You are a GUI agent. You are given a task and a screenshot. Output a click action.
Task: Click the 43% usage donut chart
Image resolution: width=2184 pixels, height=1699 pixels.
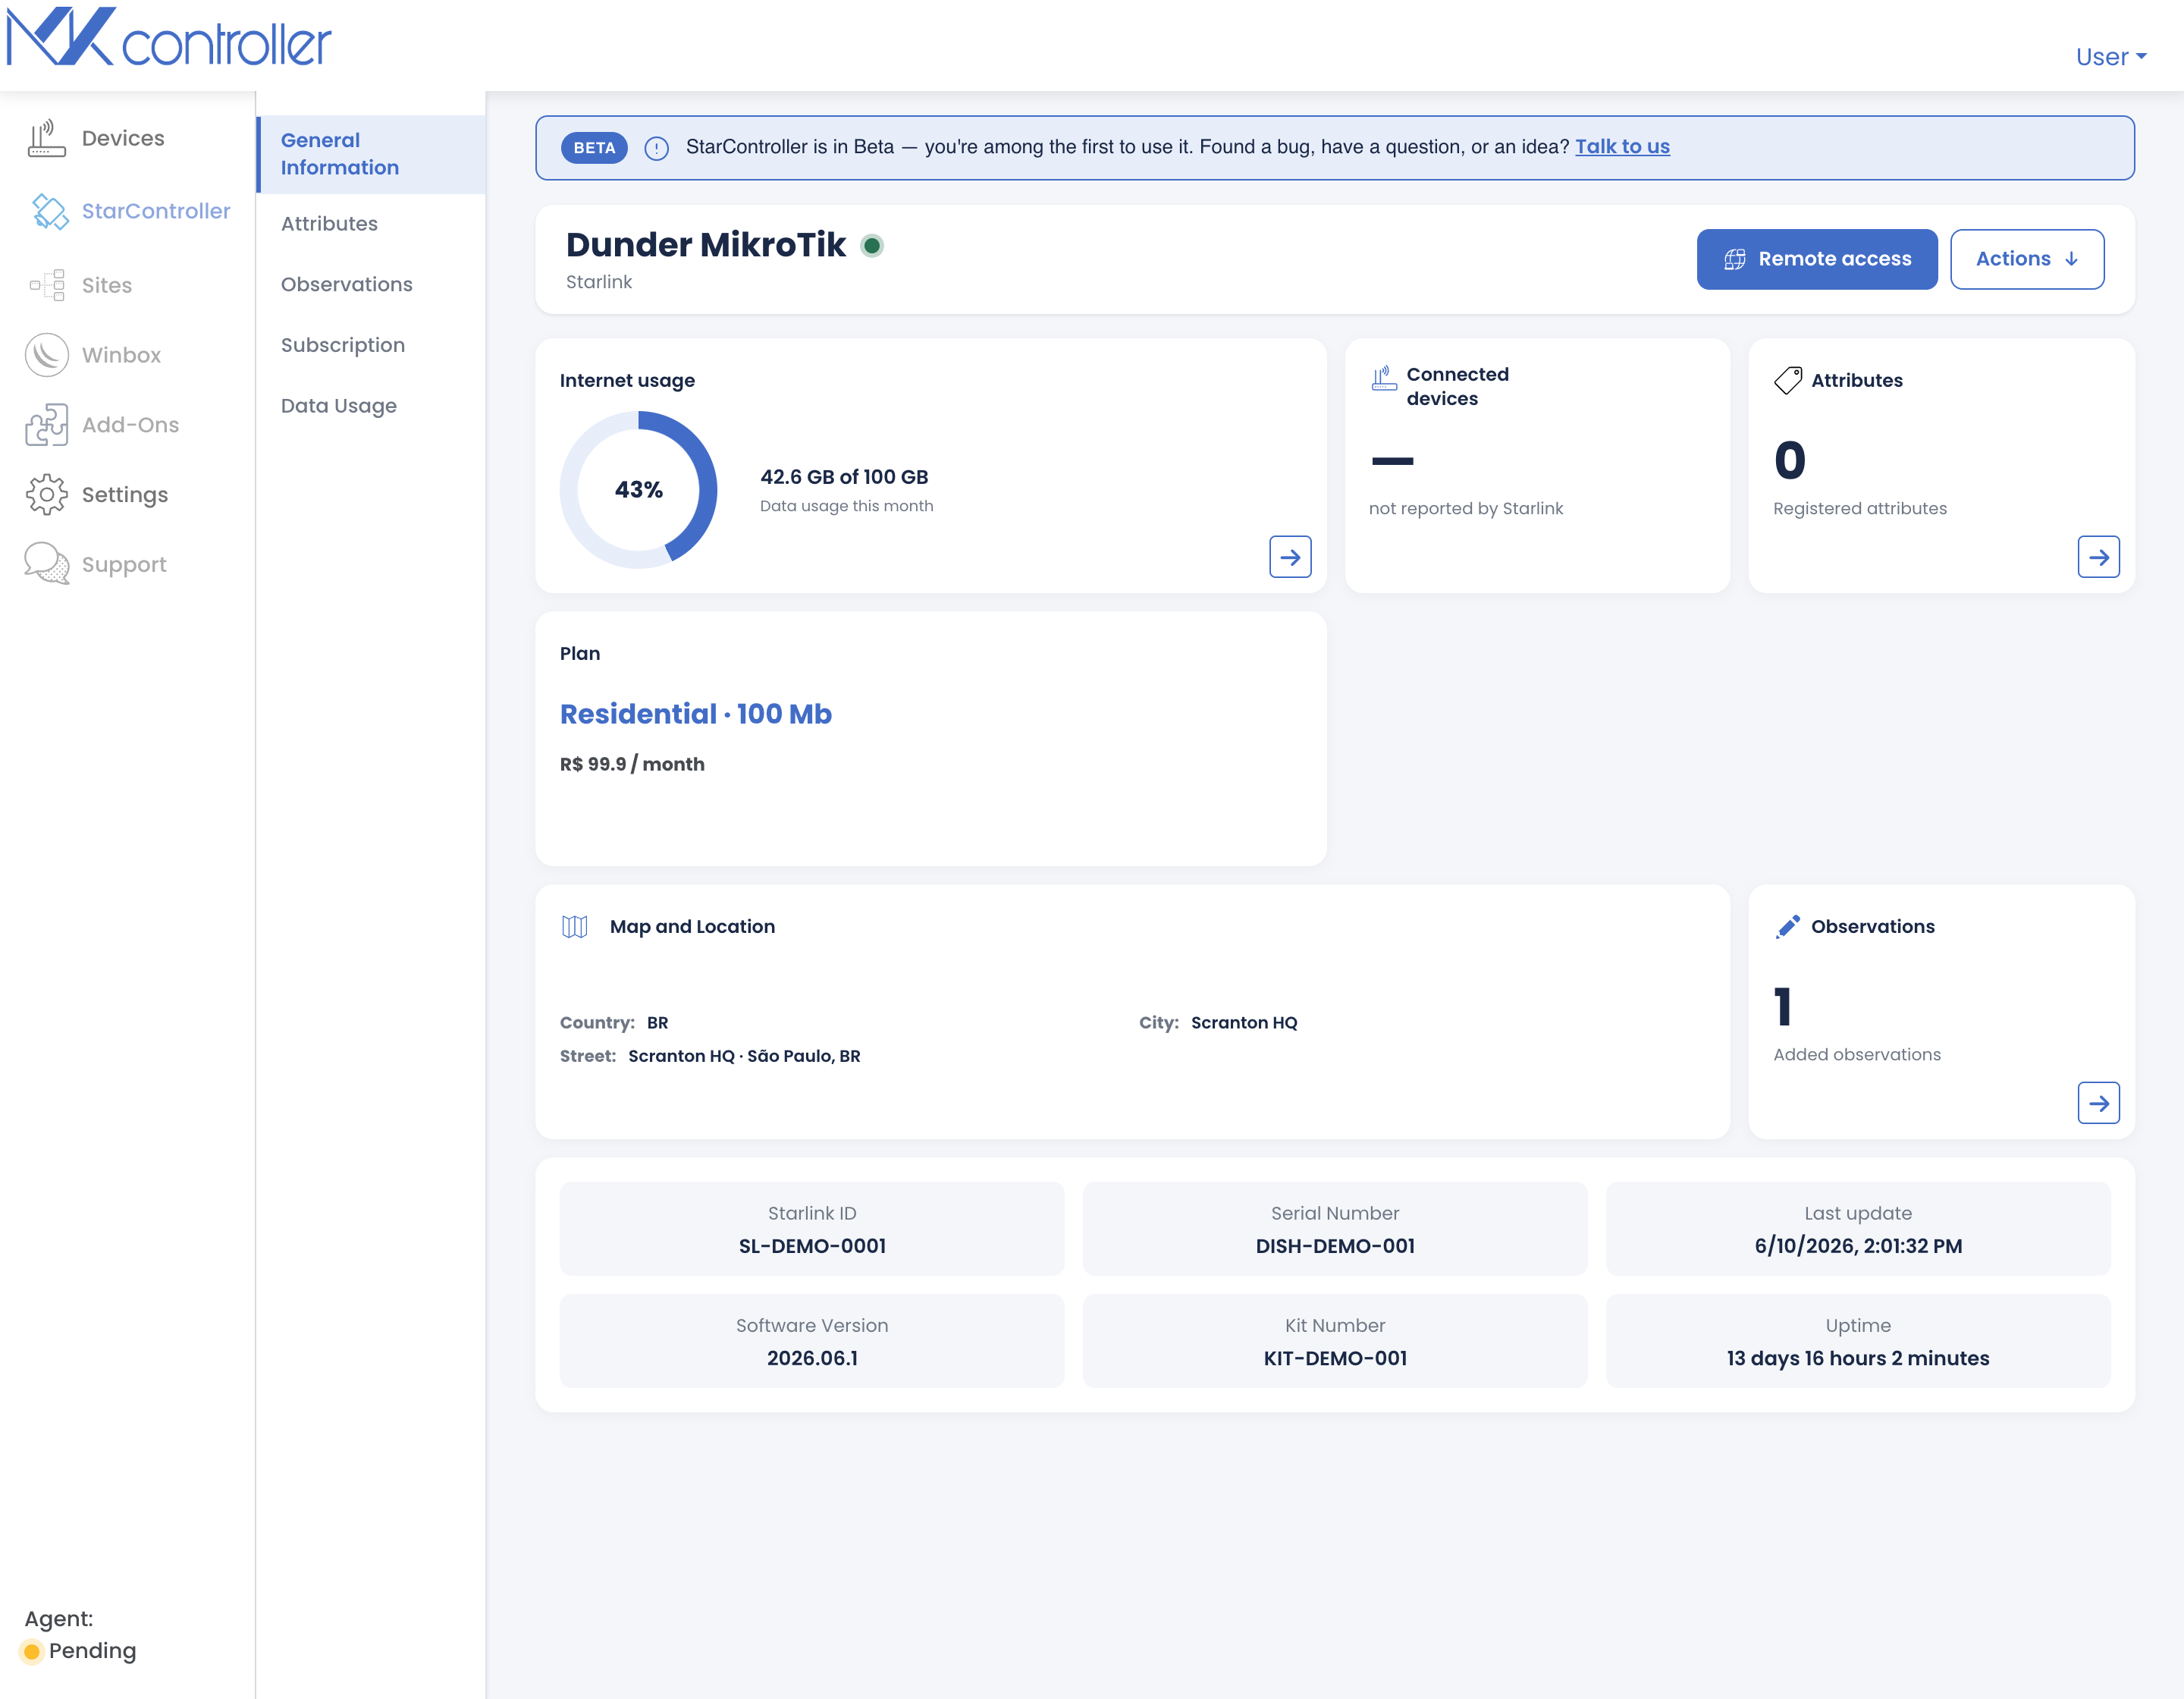pos(638,489)
